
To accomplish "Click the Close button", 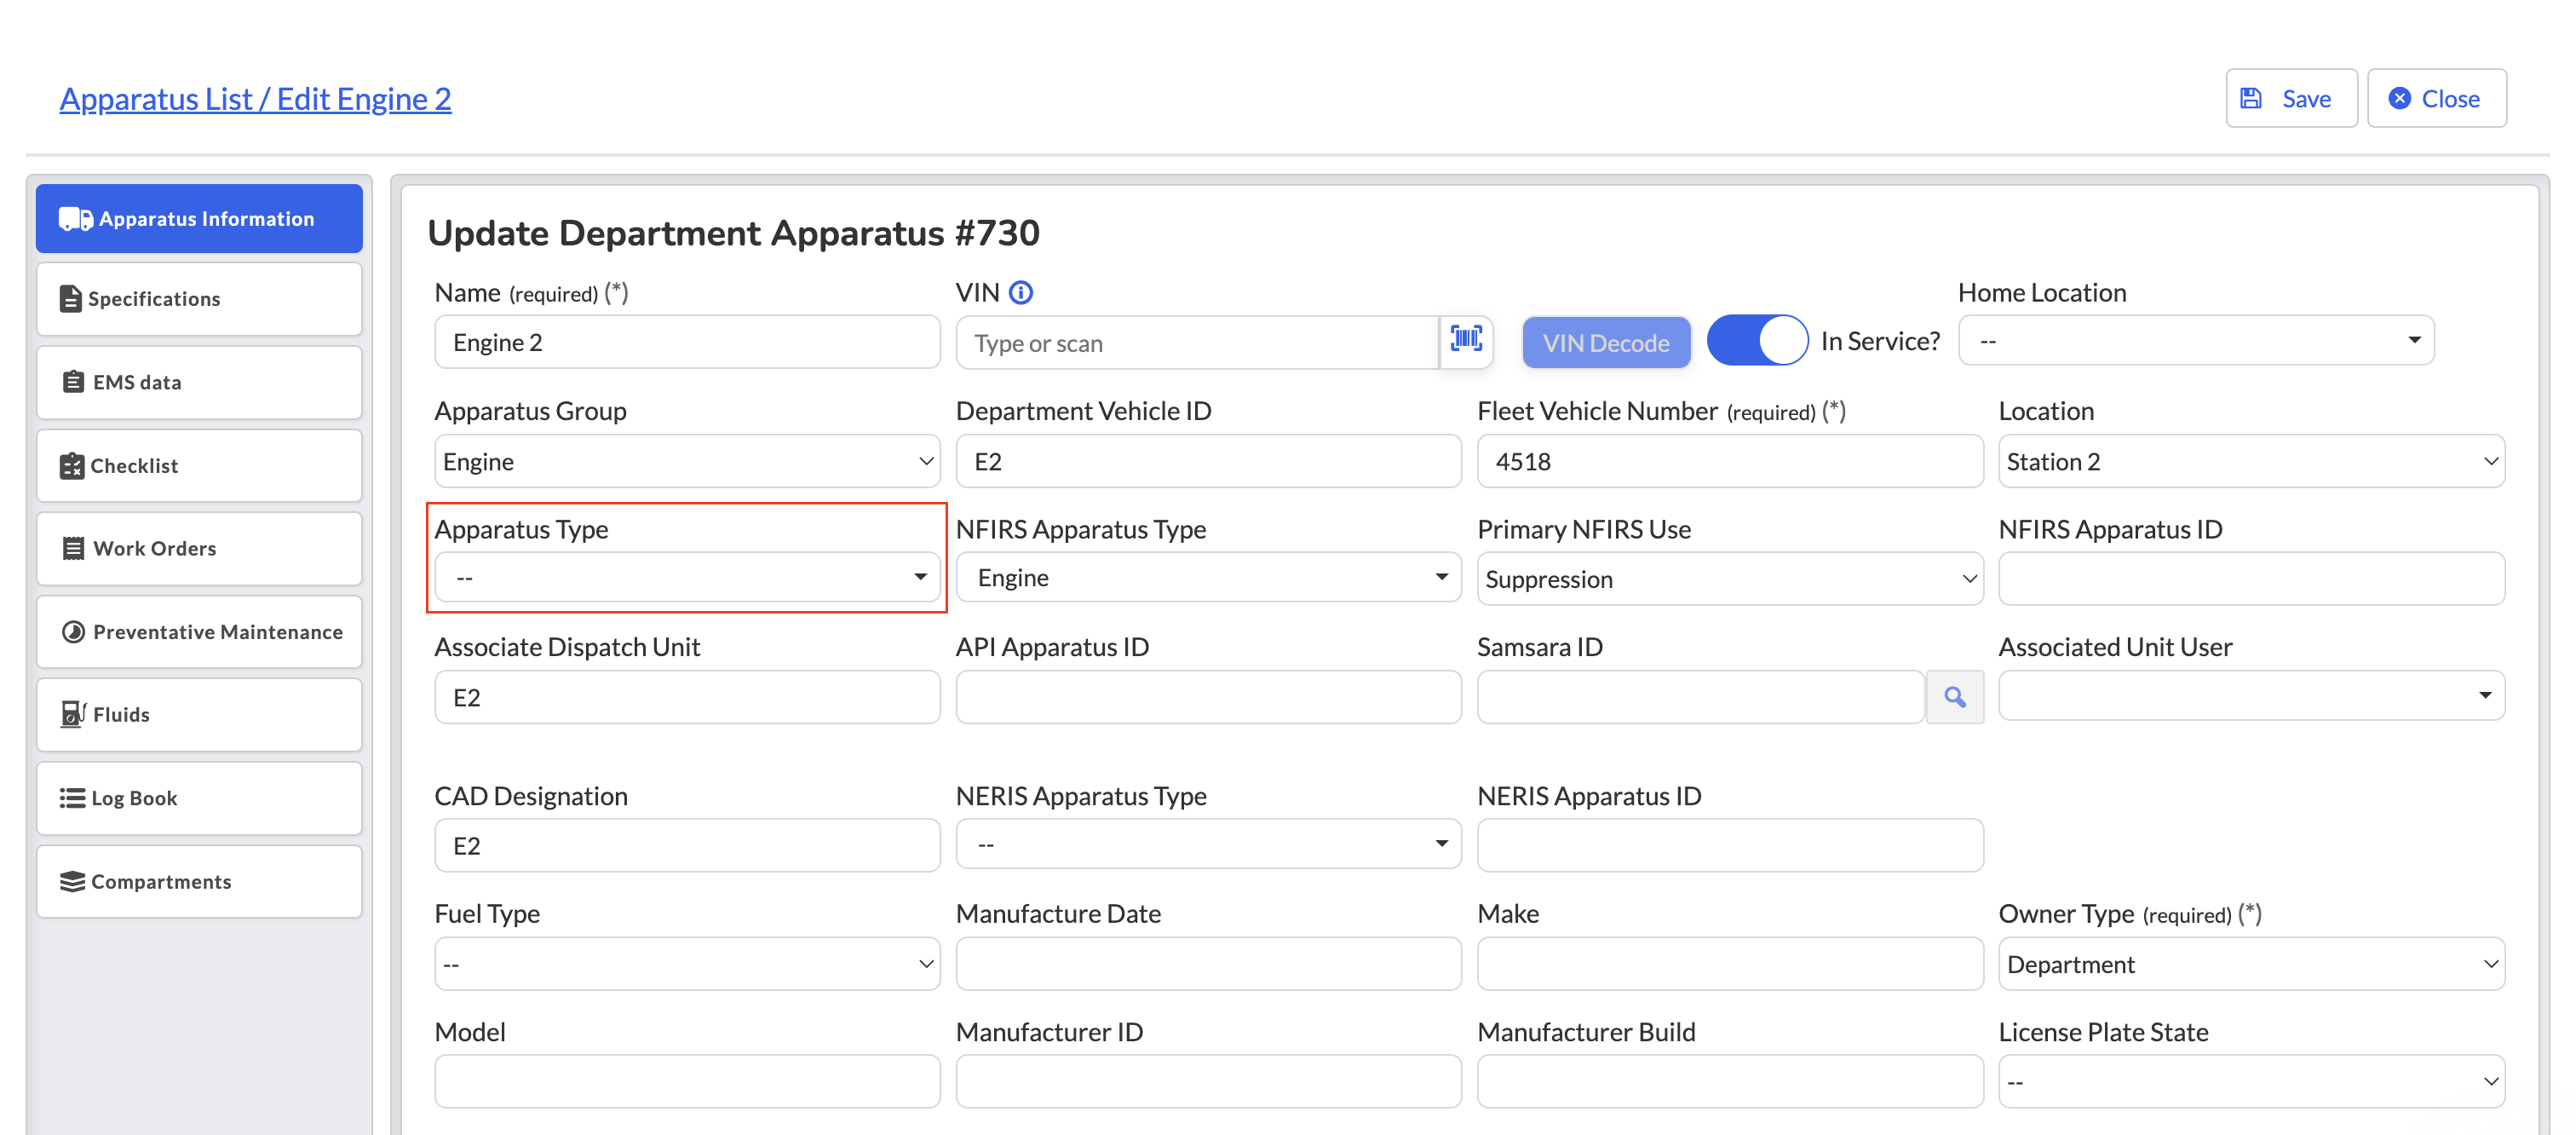I will click(x=2436, y=98).
